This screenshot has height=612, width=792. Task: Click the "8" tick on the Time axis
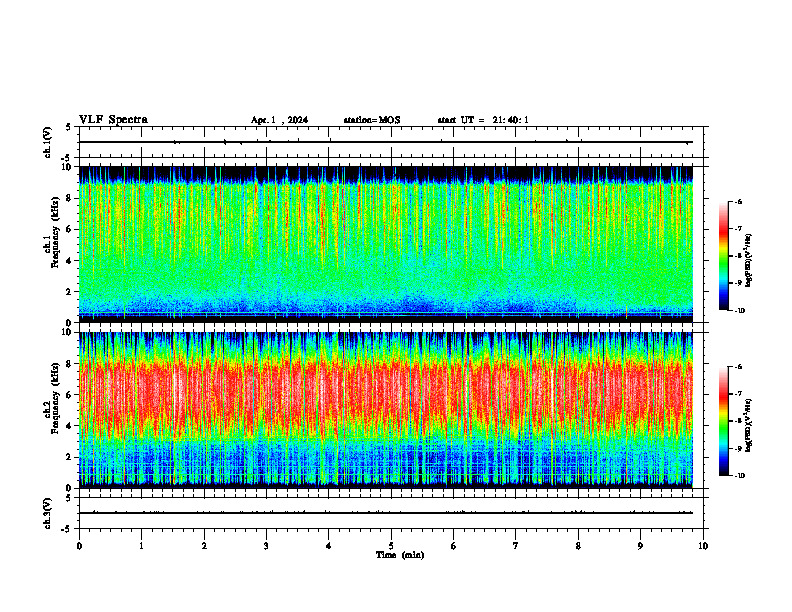tap(578, 546)
